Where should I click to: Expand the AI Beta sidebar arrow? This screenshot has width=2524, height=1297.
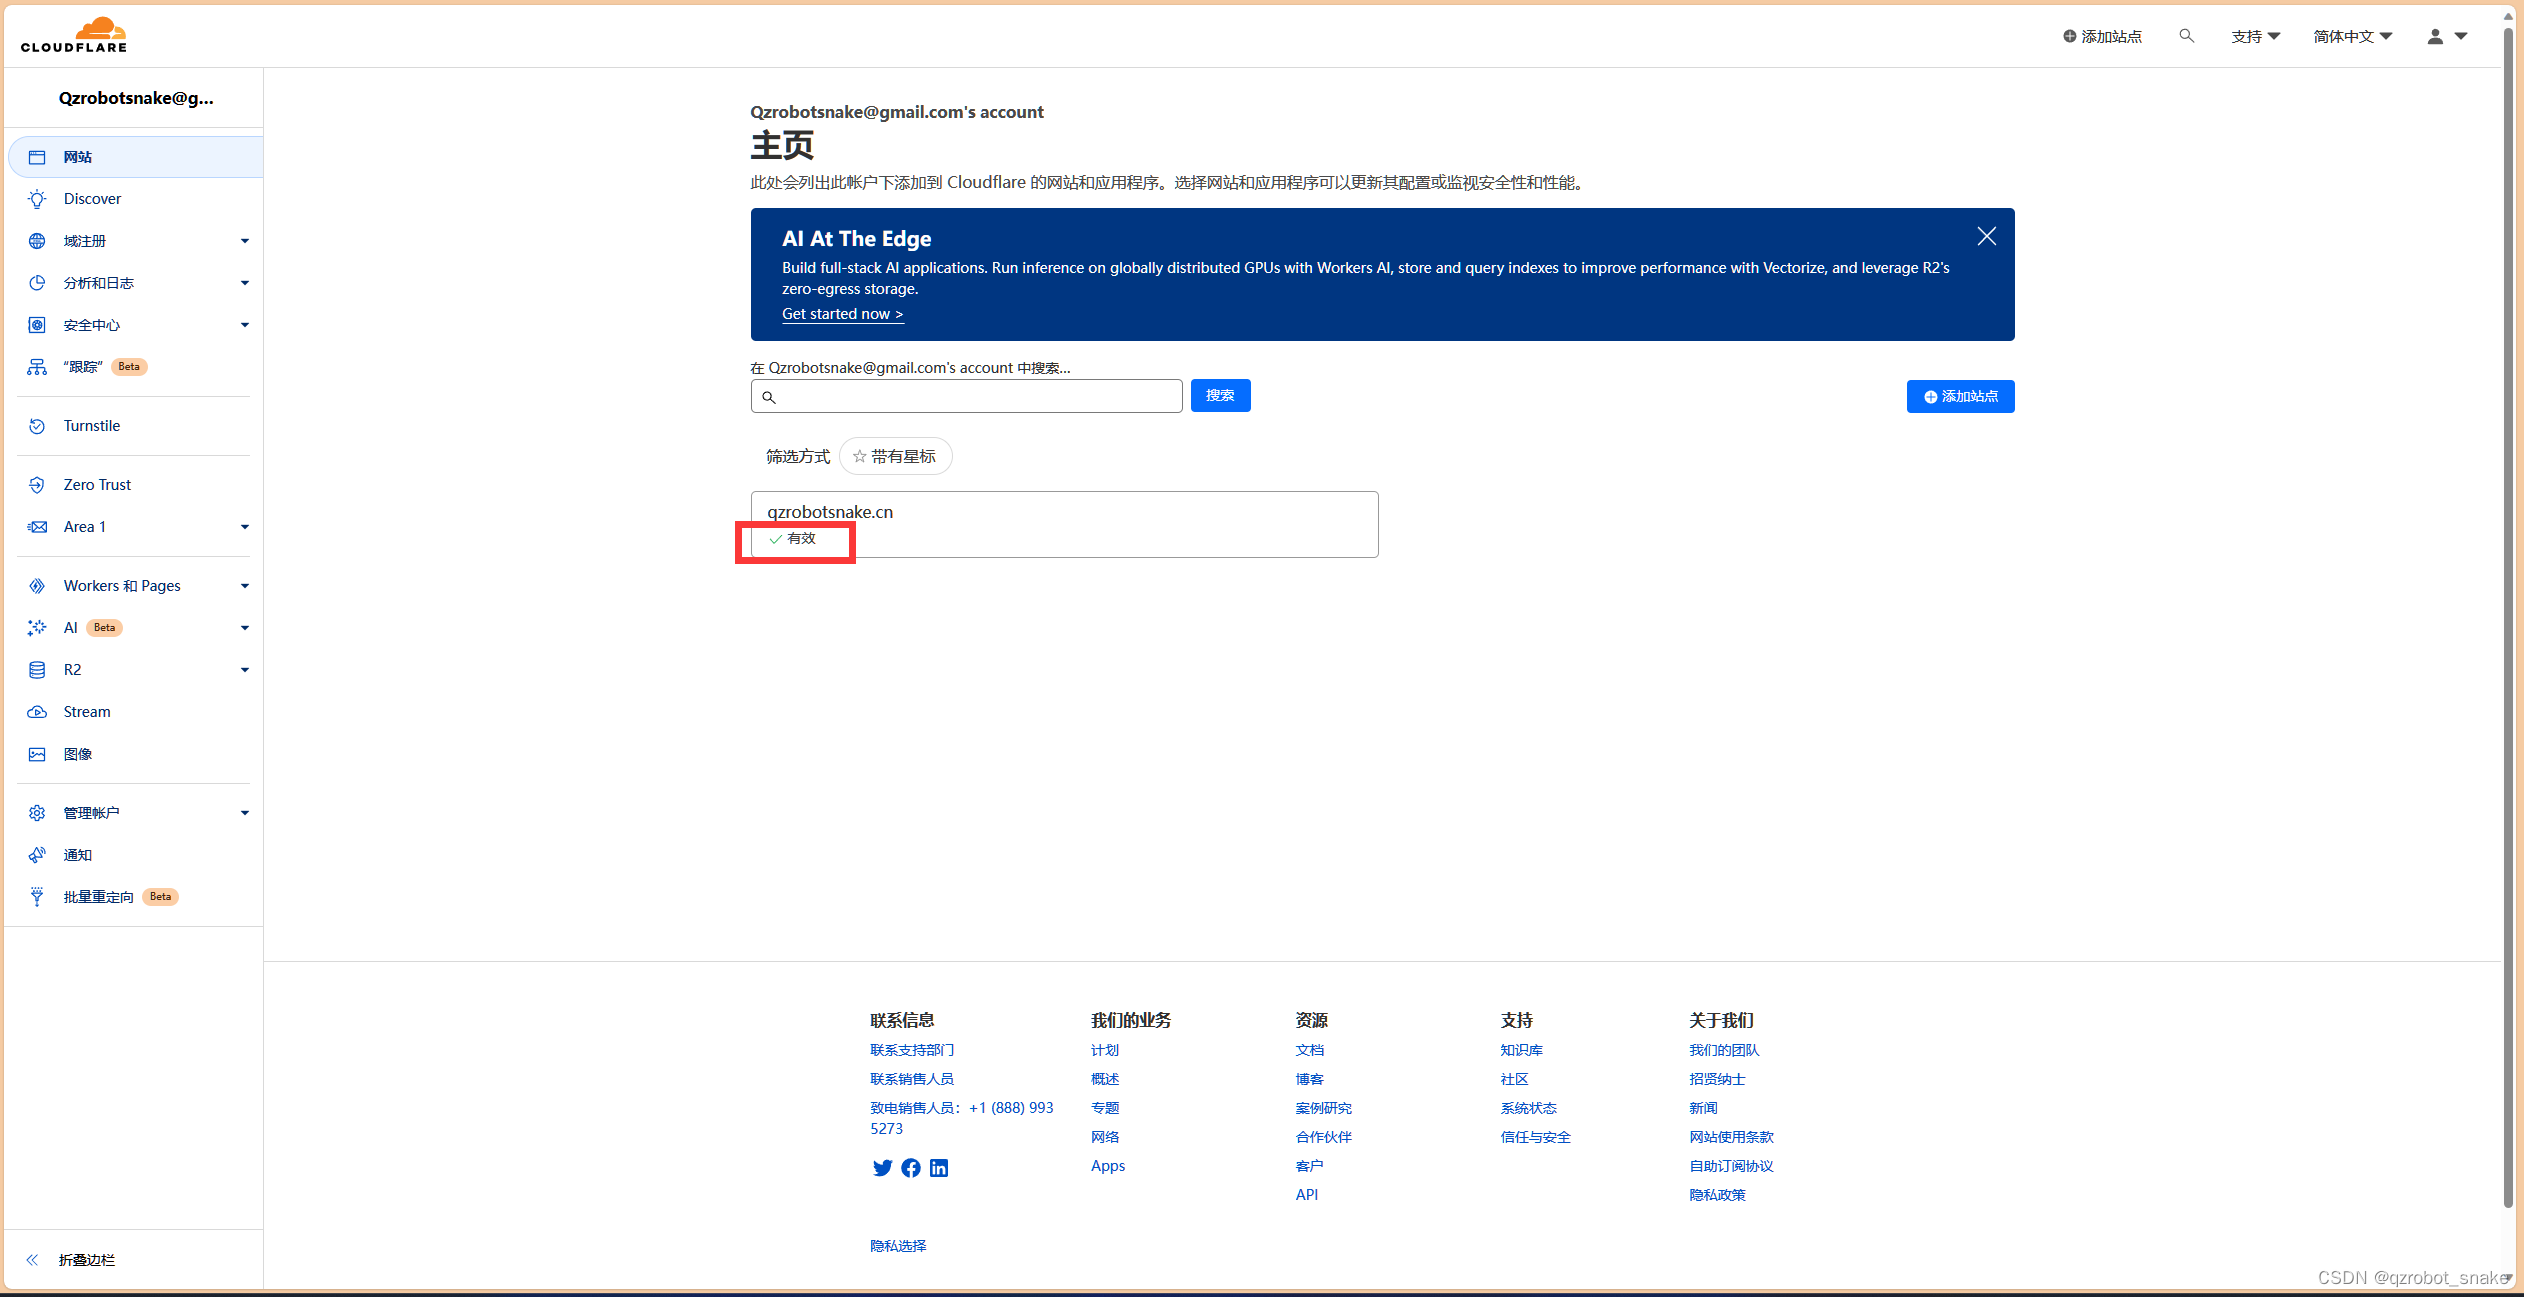click(245, 628)
